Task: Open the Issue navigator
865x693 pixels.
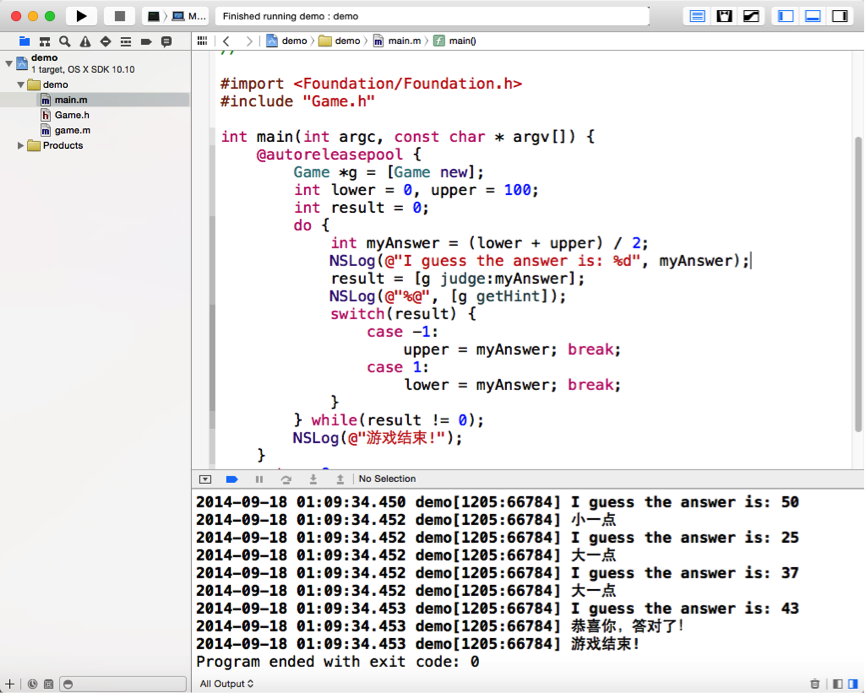Action: pos(85,41)
